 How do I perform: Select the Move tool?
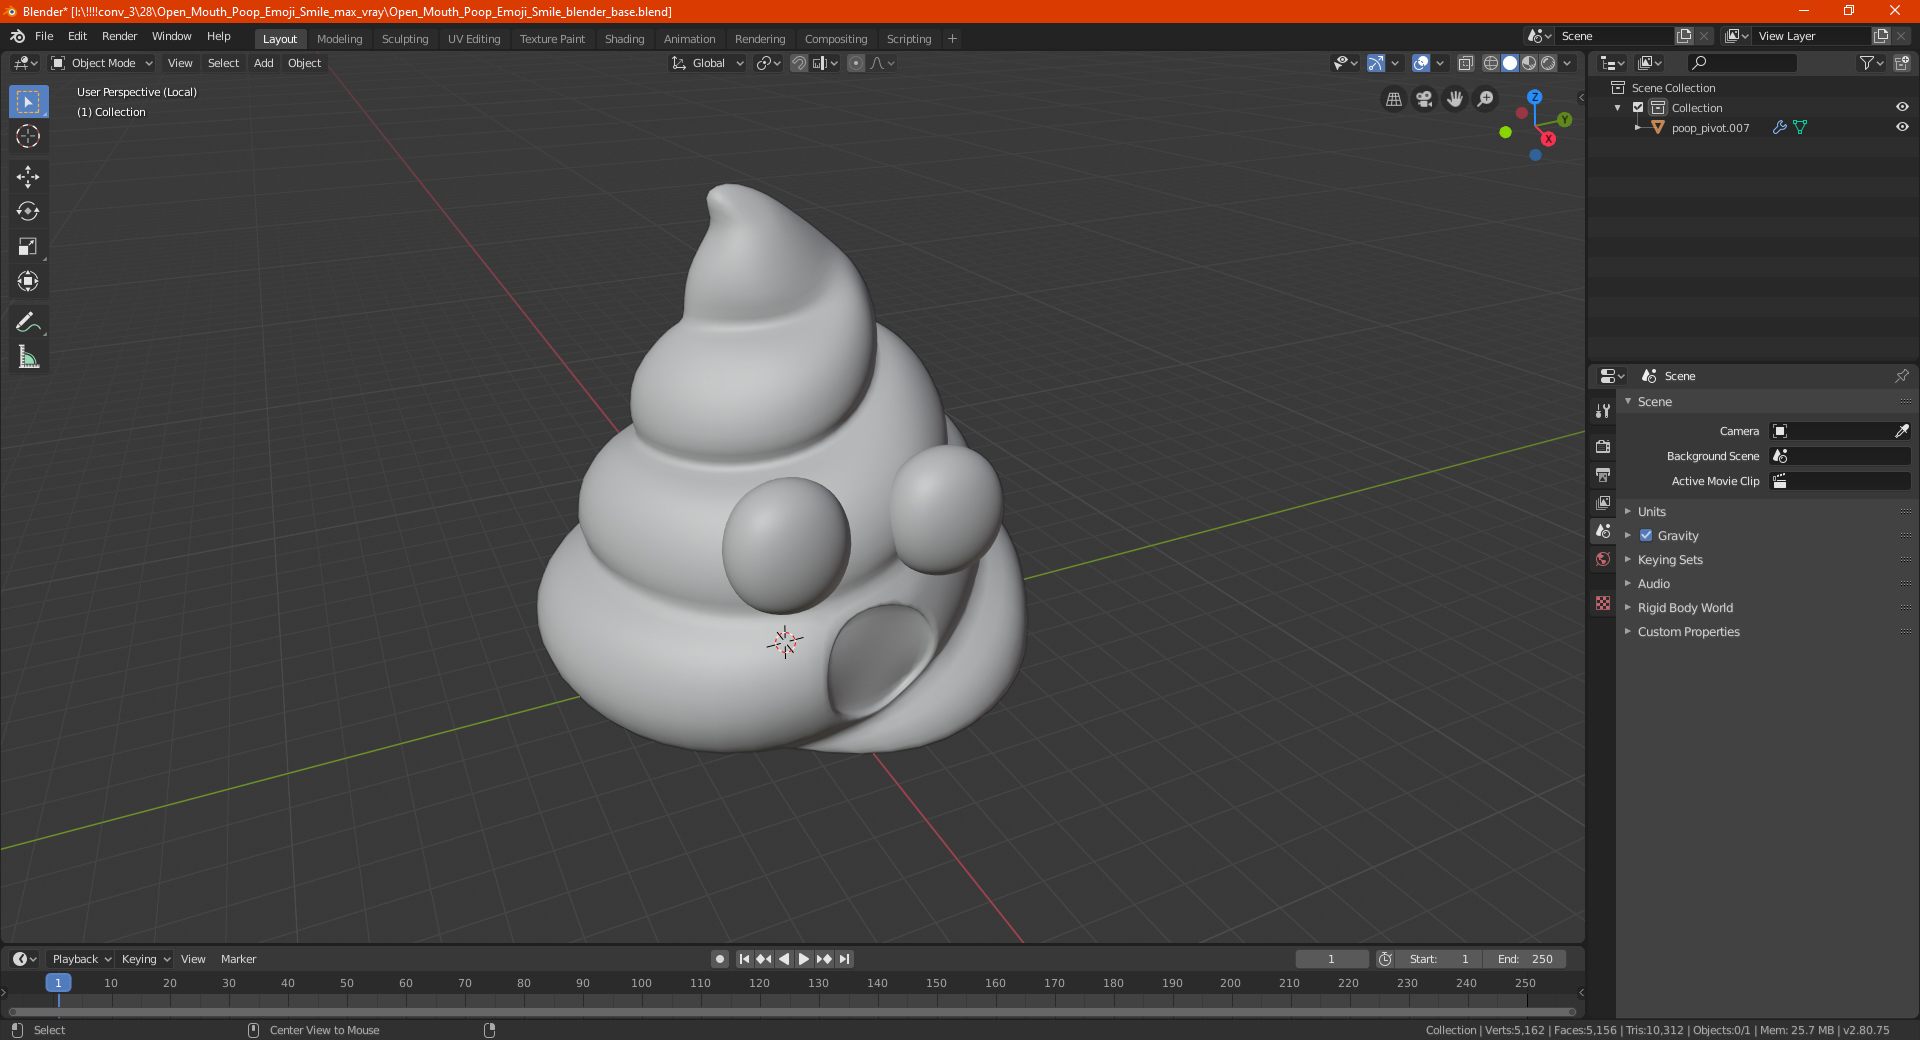pyautogui.click(x=28, y=177)
